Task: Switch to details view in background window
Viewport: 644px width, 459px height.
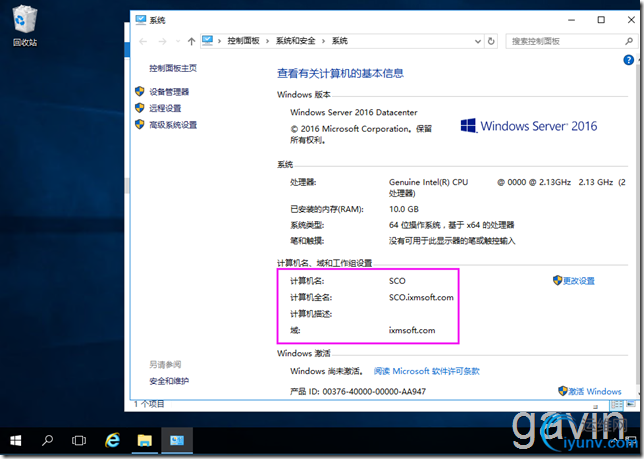Action: tap(616, 405)
